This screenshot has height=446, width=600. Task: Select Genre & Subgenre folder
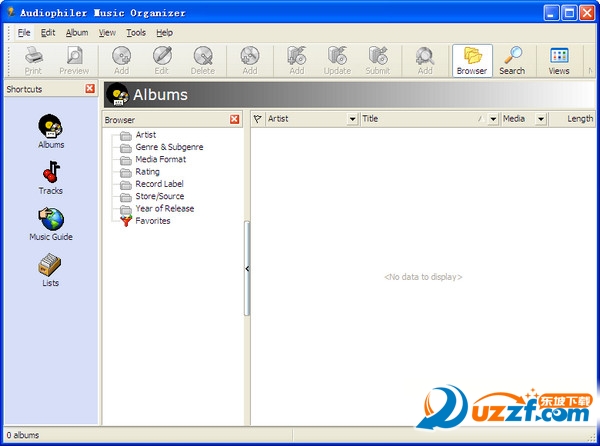(x=161, y=147)
